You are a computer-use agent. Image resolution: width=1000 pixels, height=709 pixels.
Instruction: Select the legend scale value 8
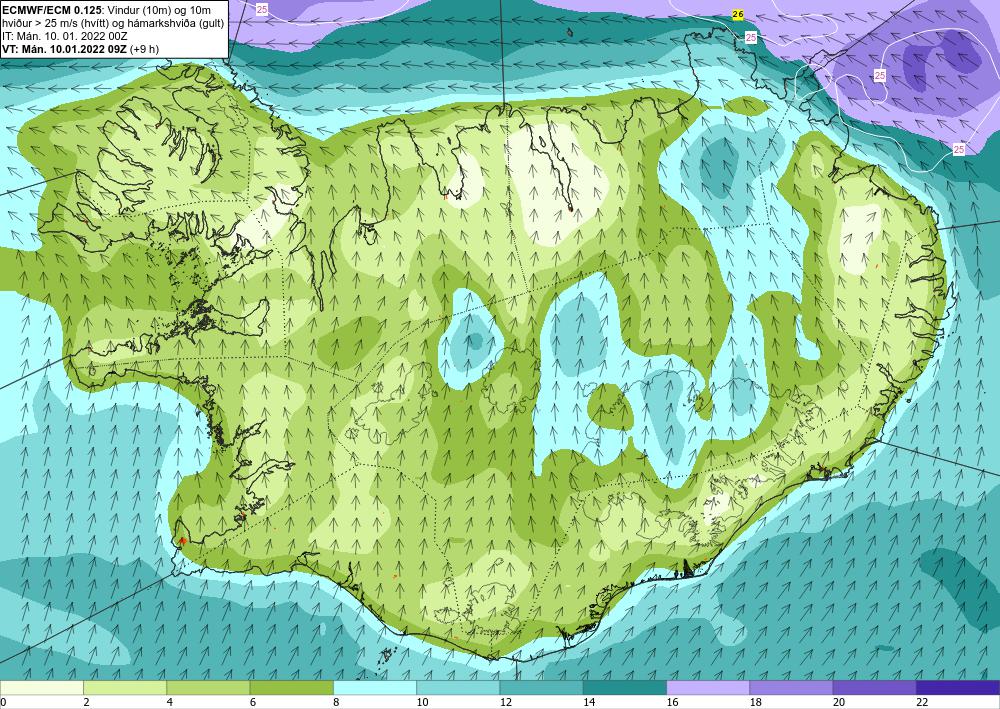click(x=336, y=703)
